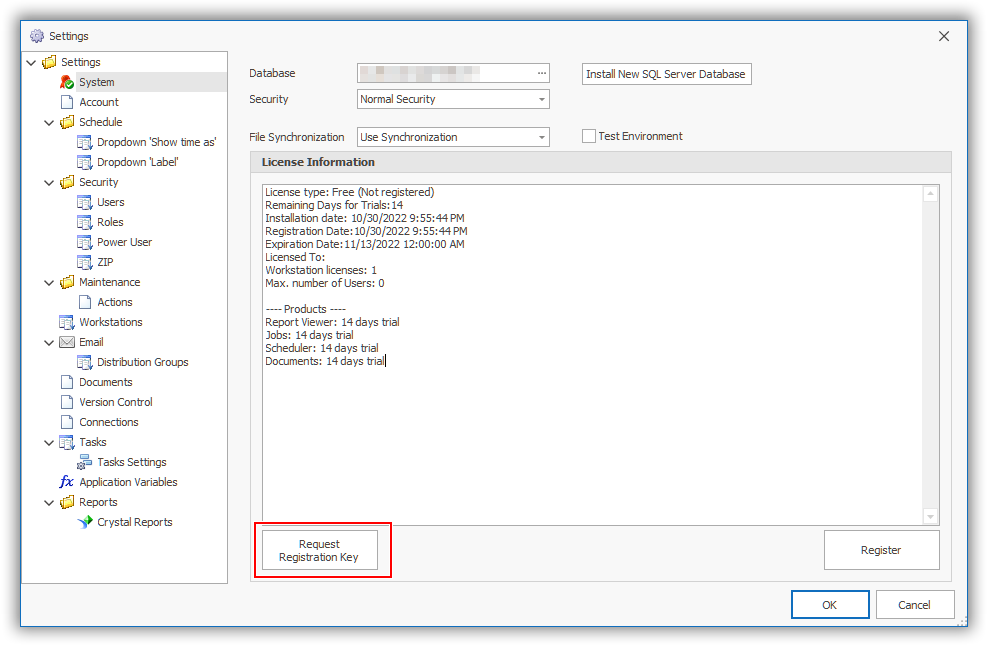Collapse the Schedule tree node
Screen dimensions: 988x647
[50, 122]
